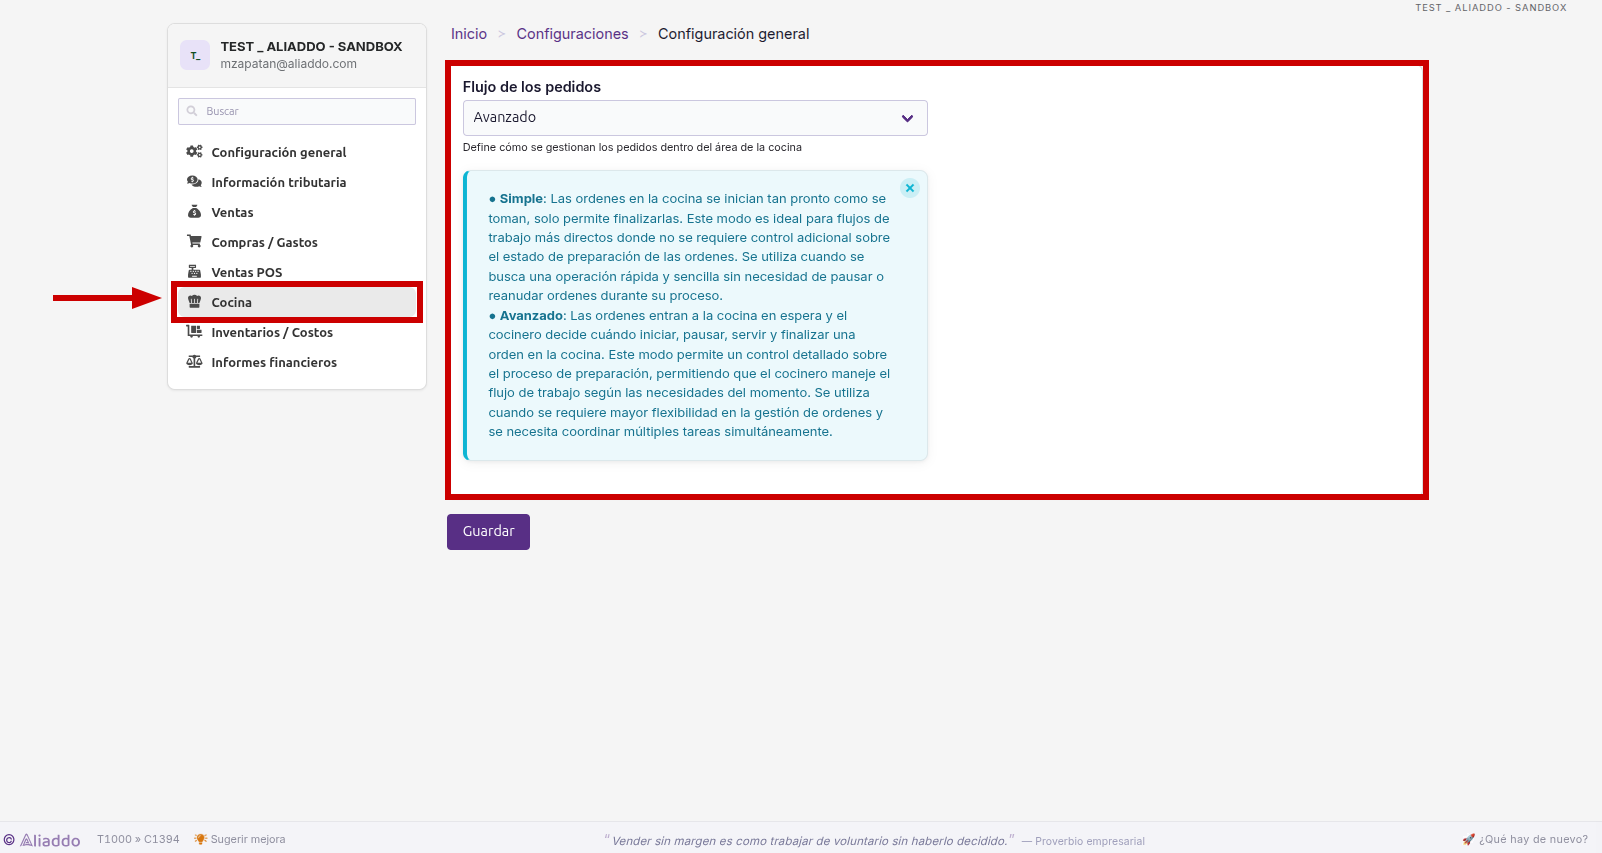The height and width of the screenshot is (853, 1602).
Task: Open Compras / Gastos menu item
Action: point(297,242)
